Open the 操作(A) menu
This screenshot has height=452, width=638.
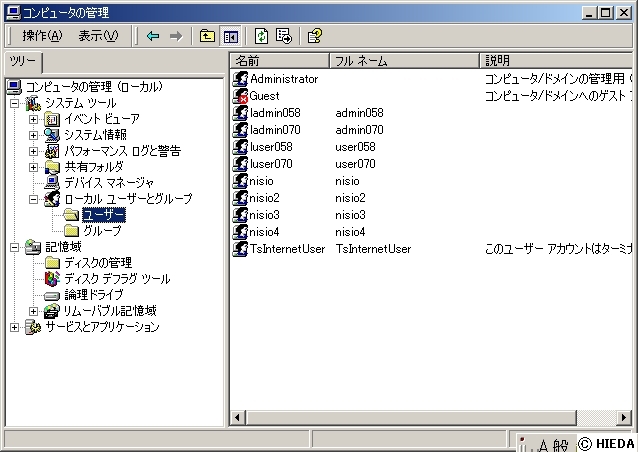click(x=42, y=36)
